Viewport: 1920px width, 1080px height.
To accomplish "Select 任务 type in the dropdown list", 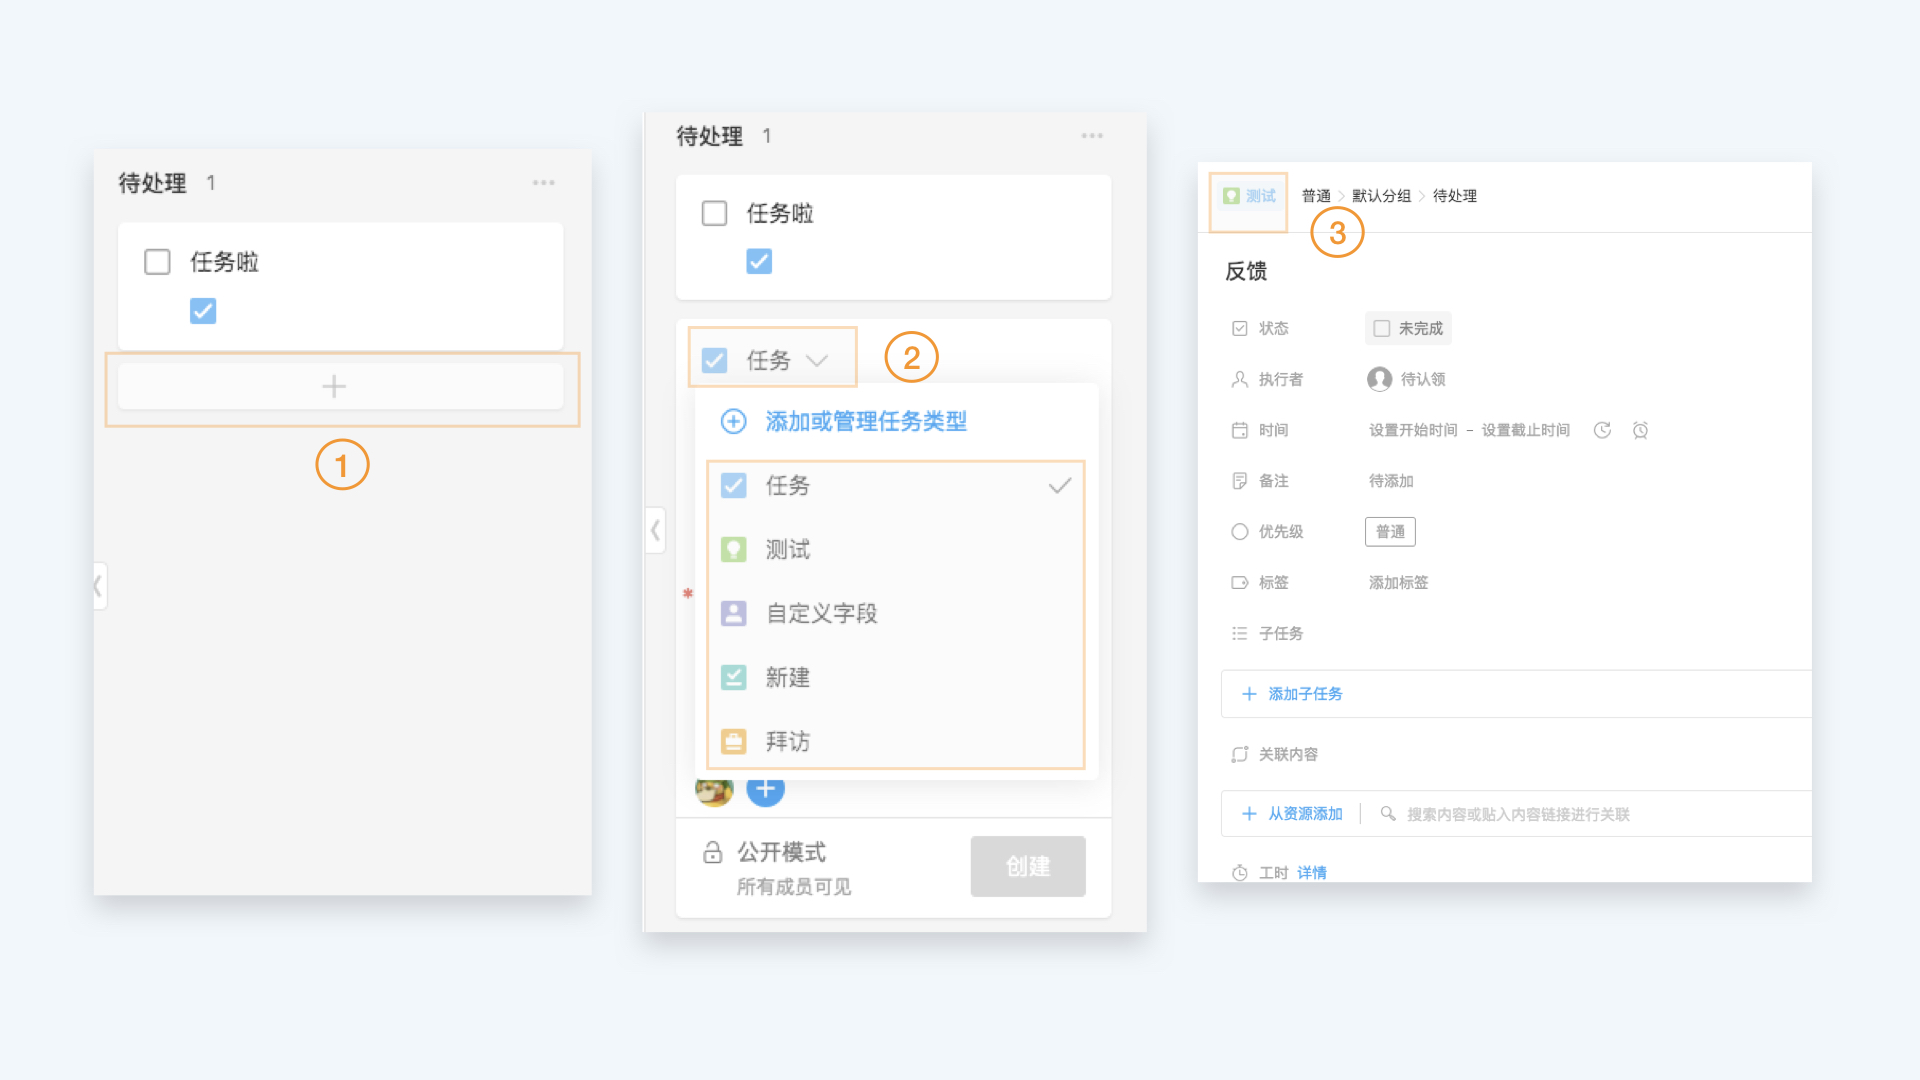I will click(896, 486).
